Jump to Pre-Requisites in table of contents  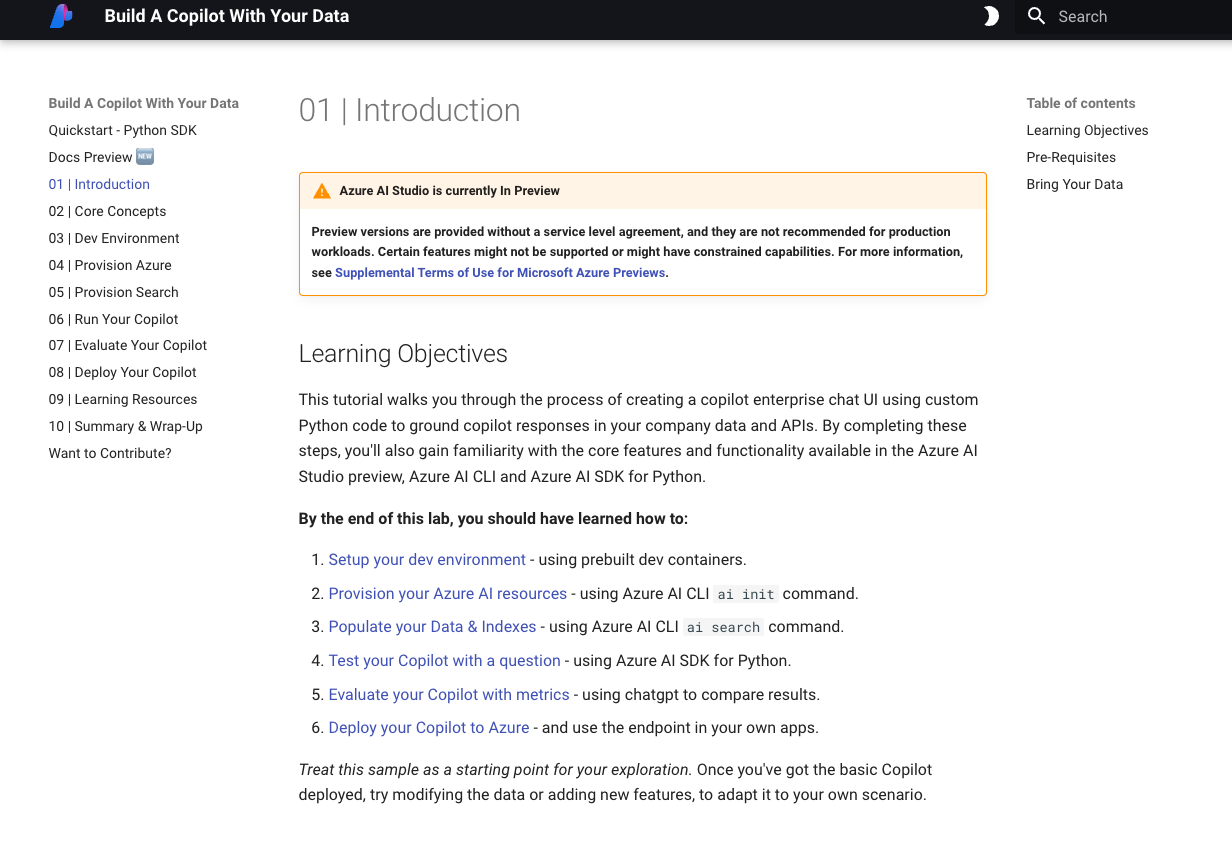coord(1071,157)
